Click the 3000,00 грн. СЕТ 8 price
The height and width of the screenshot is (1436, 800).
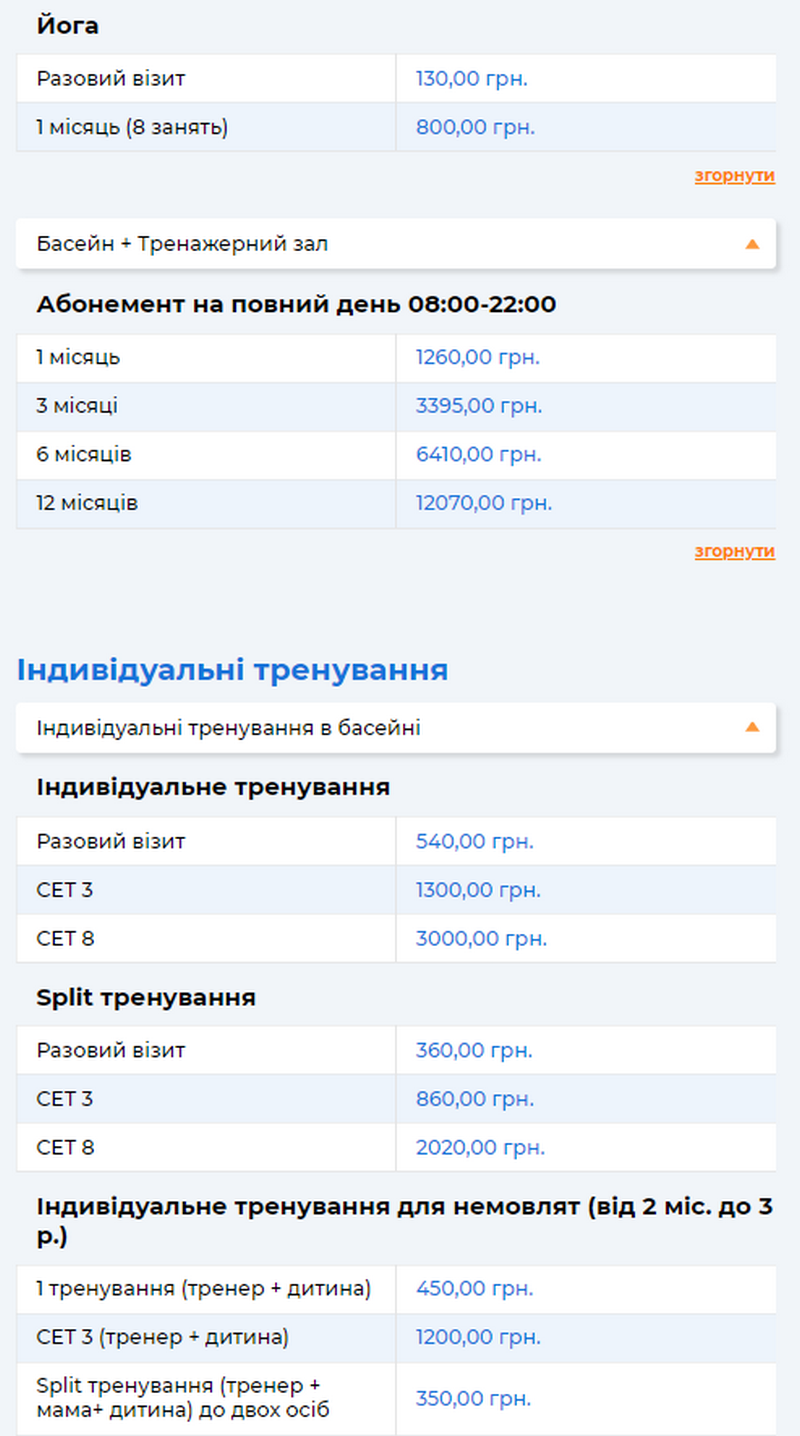[x=481, y=939]
